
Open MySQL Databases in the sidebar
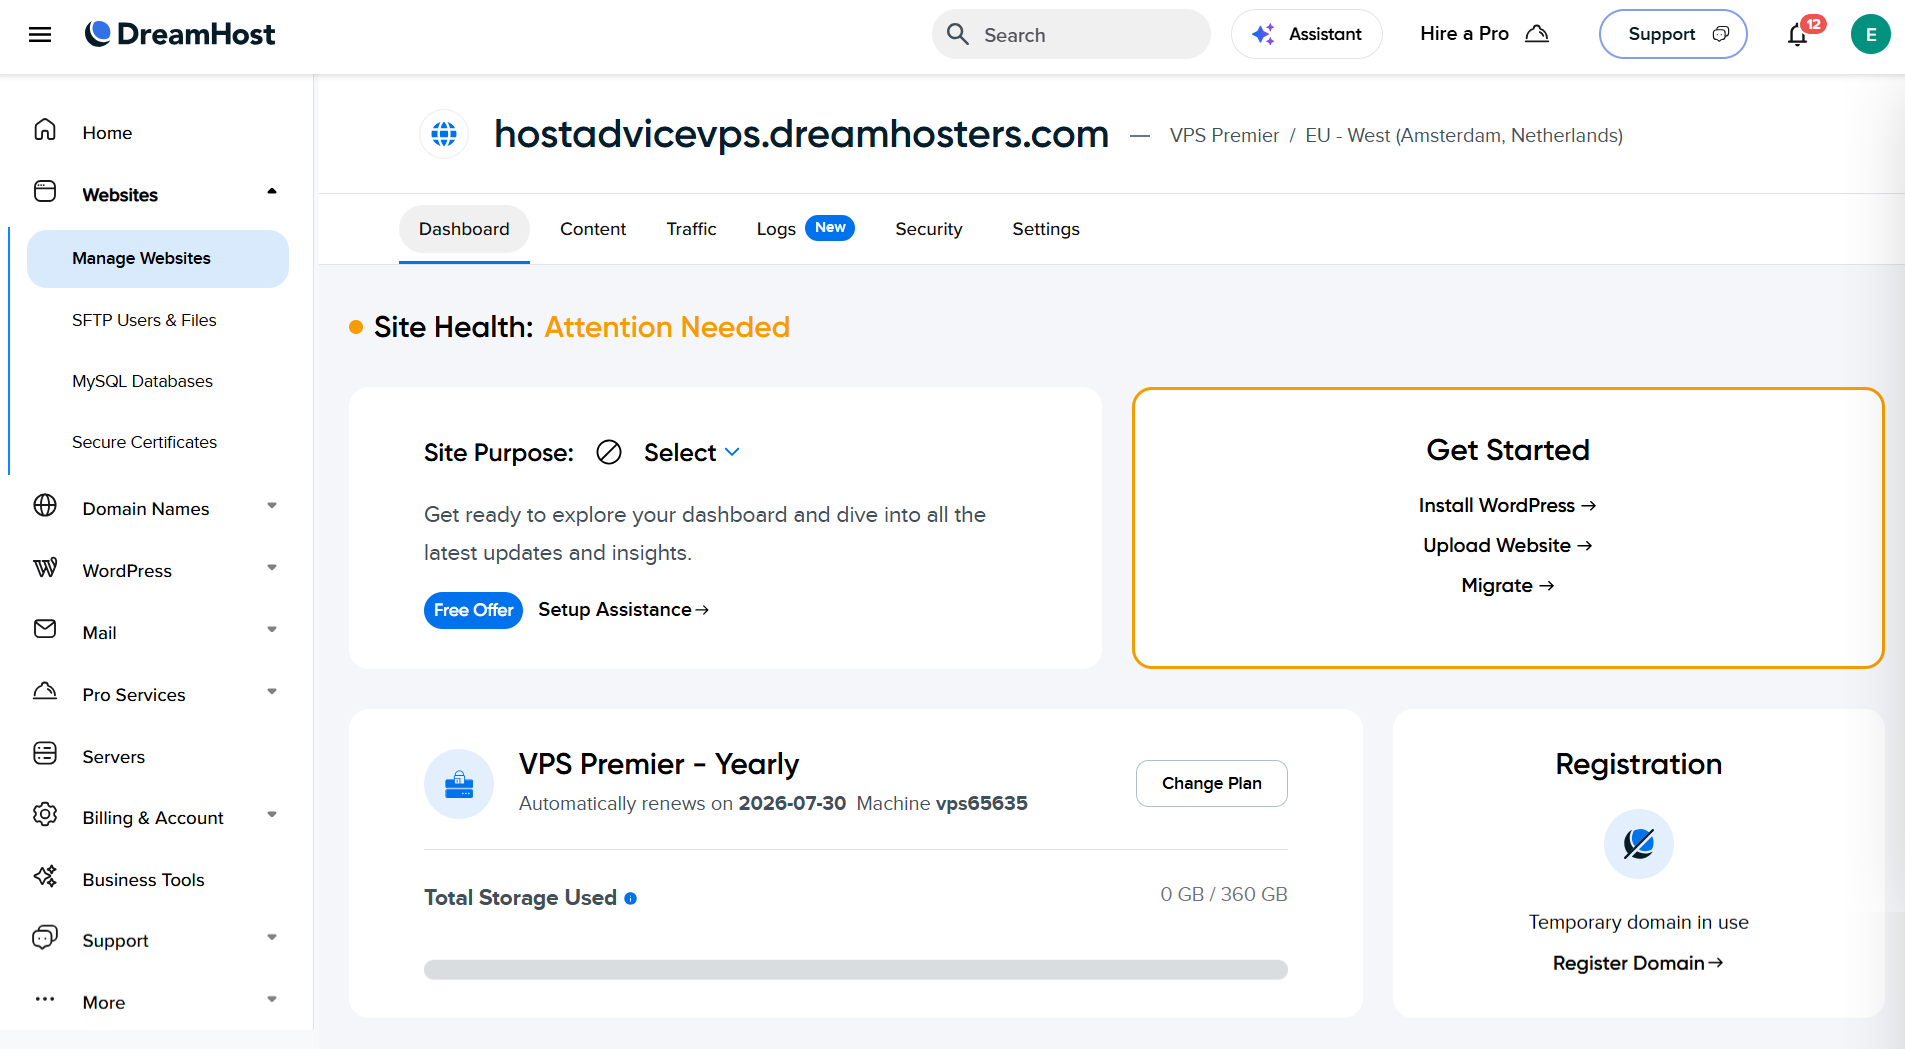pyautogui.click(x=142, y=381)
